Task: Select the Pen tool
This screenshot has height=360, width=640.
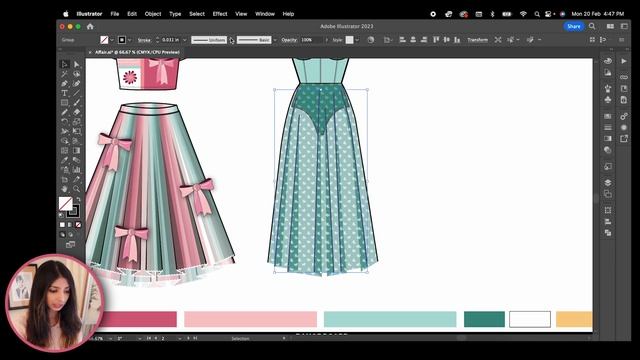Action: tap(64, 84)
